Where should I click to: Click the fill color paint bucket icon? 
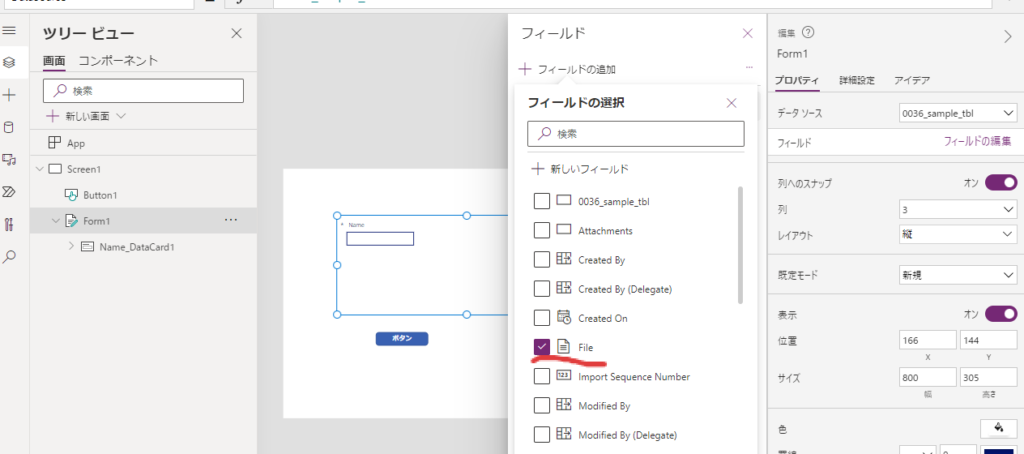(998, 428)
